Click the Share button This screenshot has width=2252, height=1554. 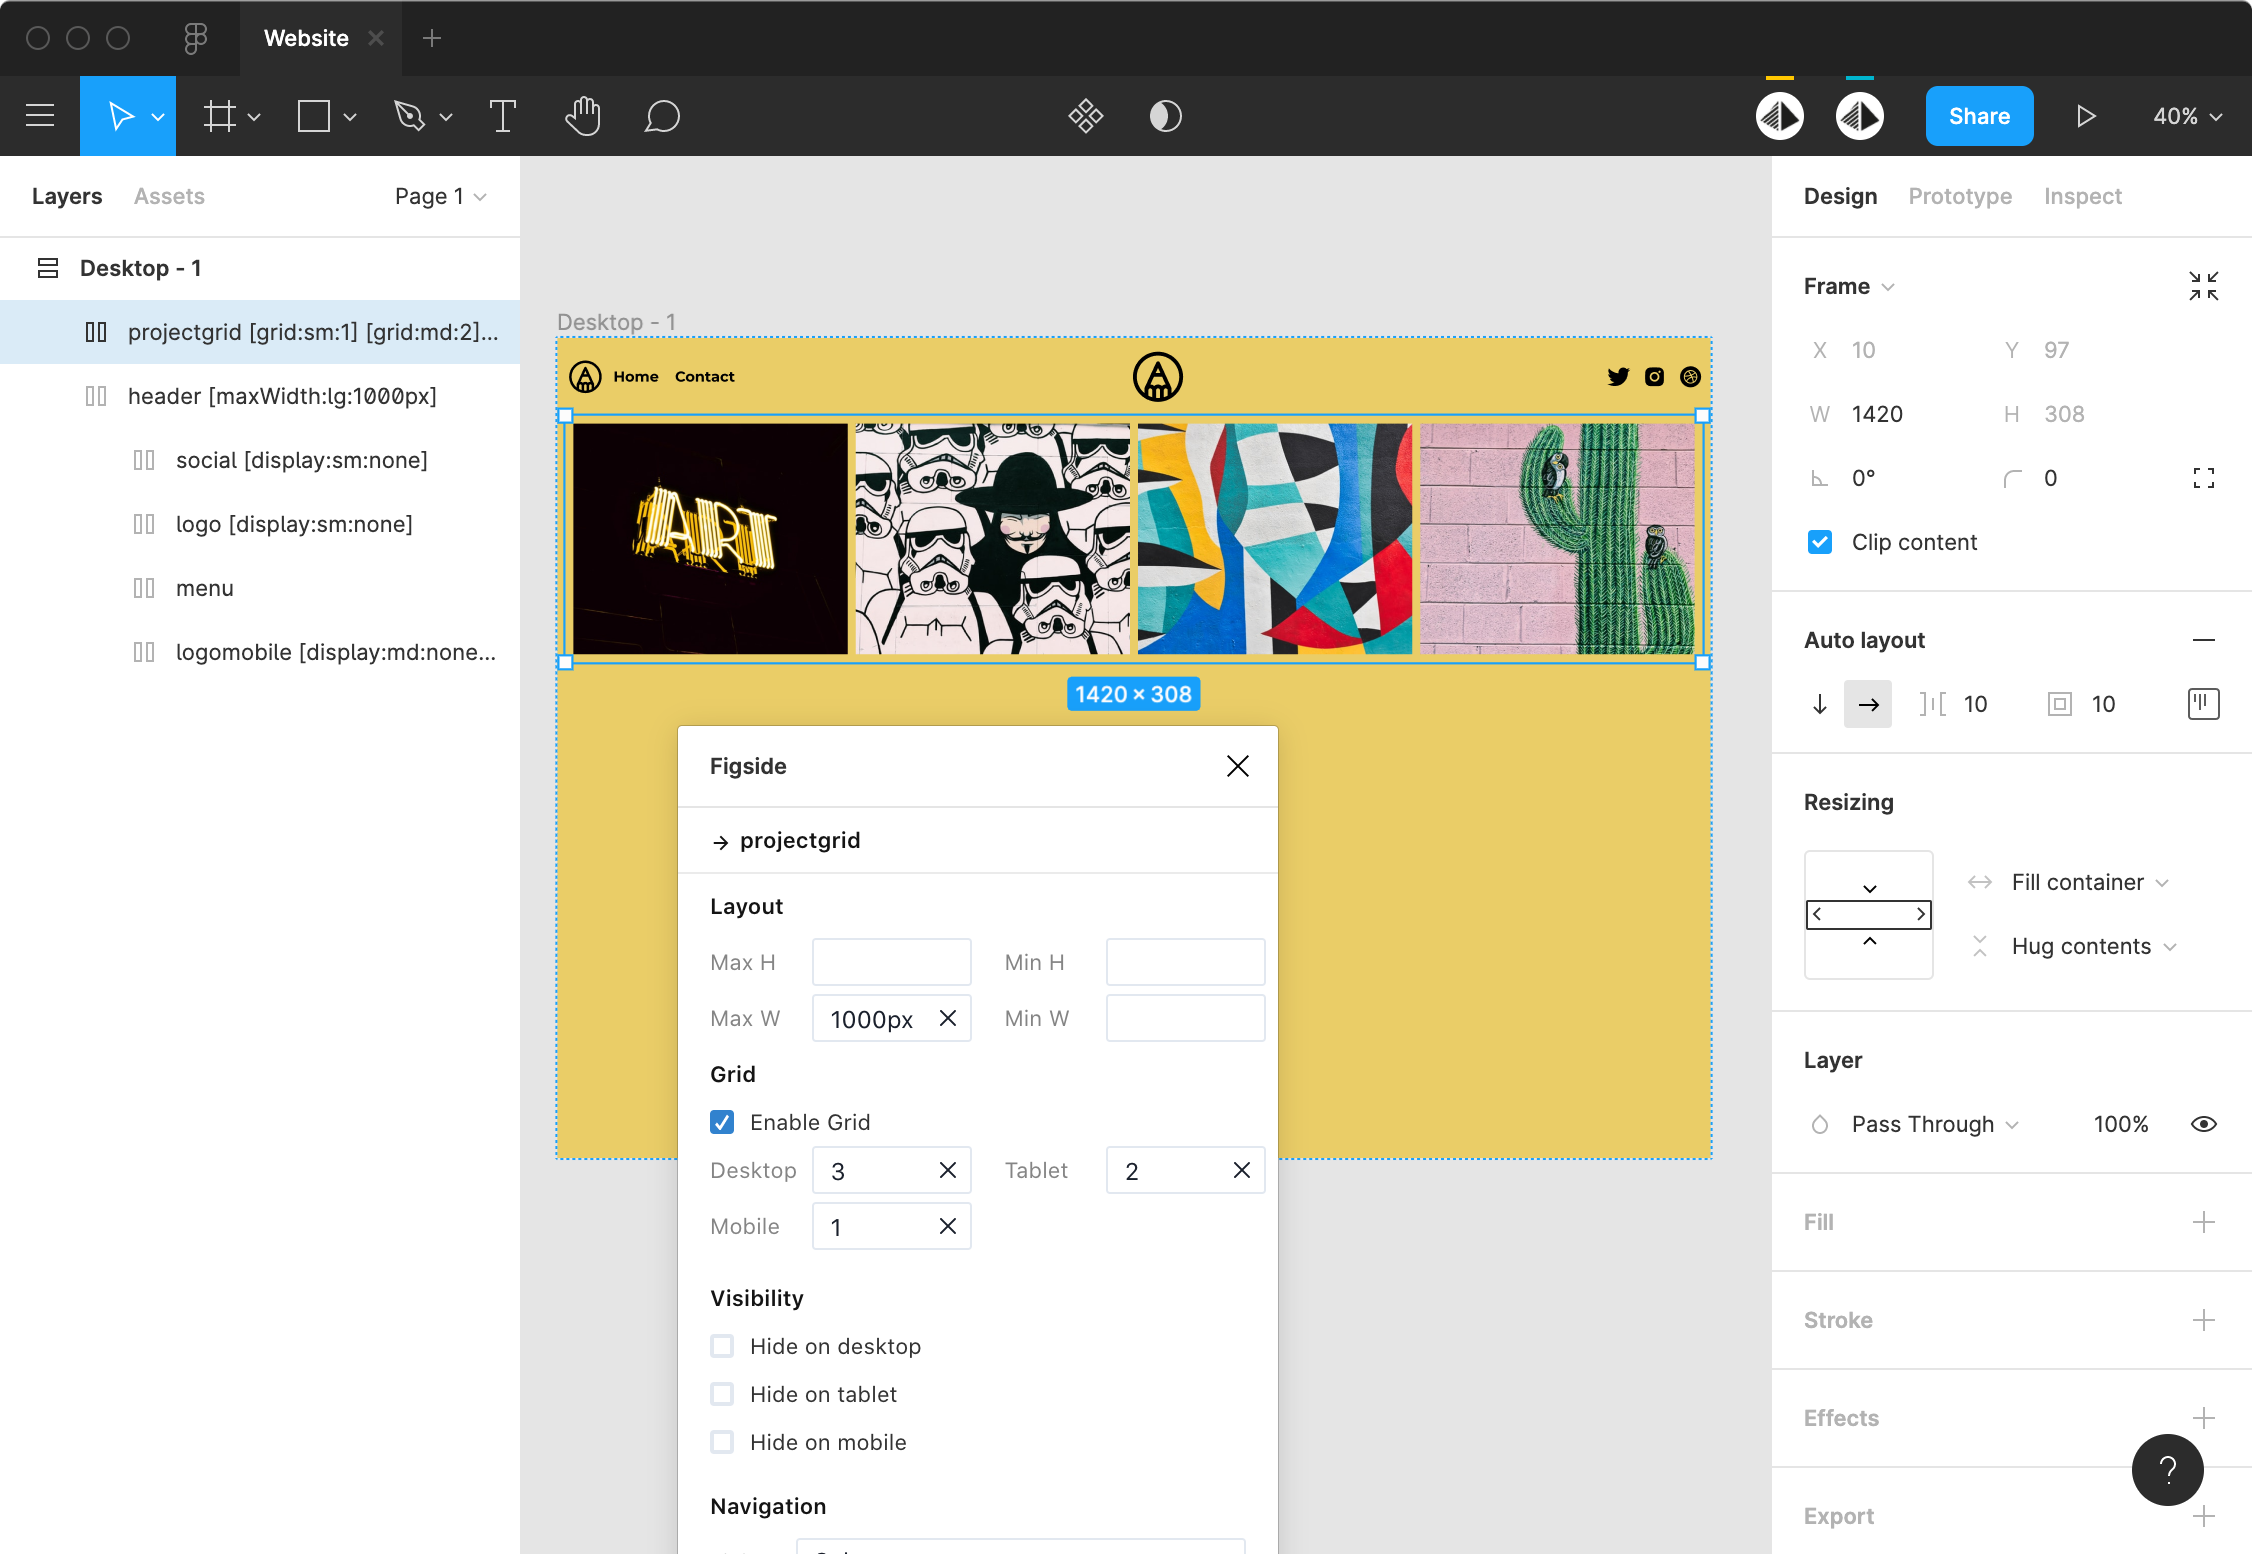tap(1979, 116)
